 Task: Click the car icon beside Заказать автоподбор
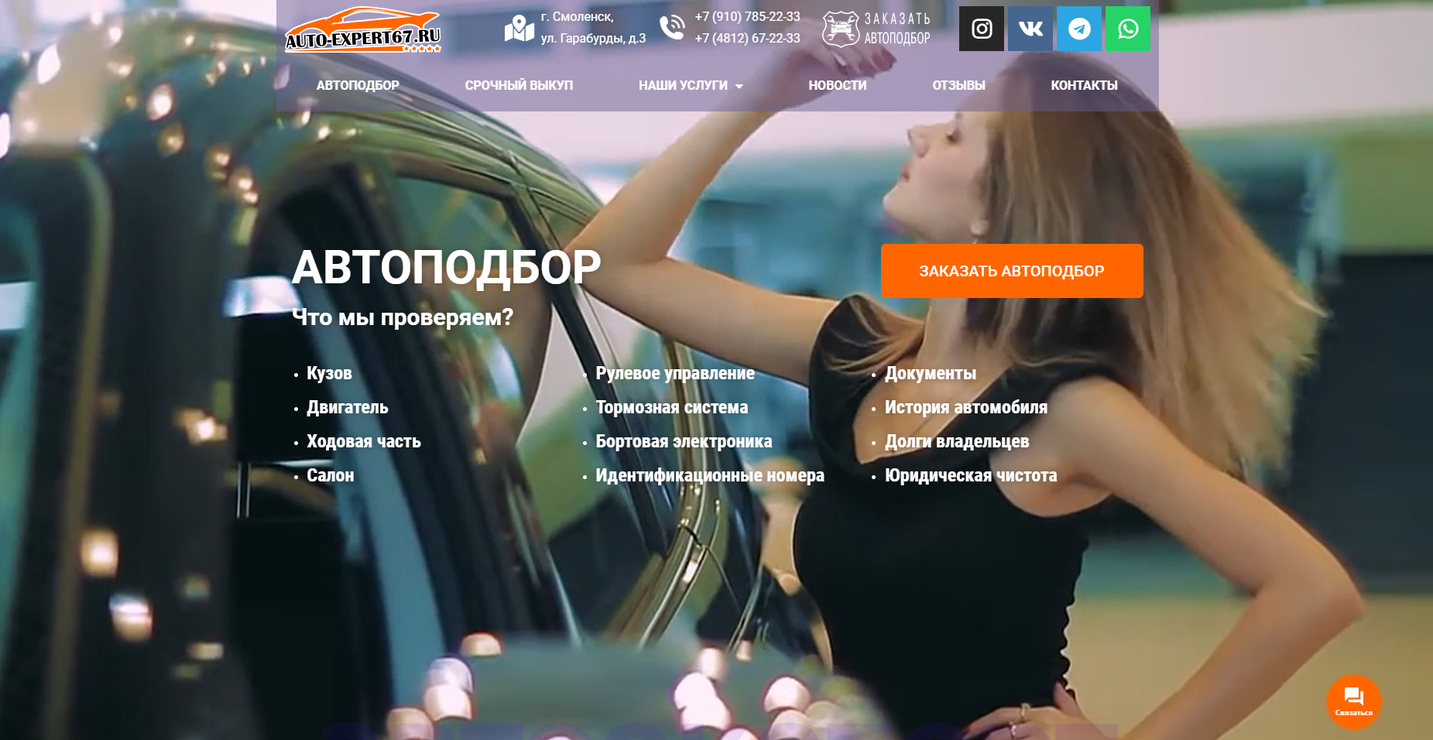[x=840, y=29]
